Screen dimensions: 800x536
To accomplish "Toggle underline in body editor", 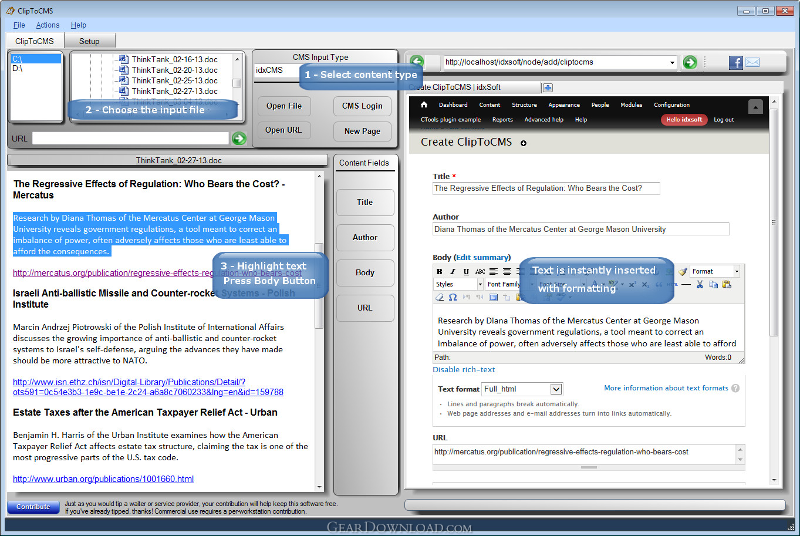I will coord(466,271).
